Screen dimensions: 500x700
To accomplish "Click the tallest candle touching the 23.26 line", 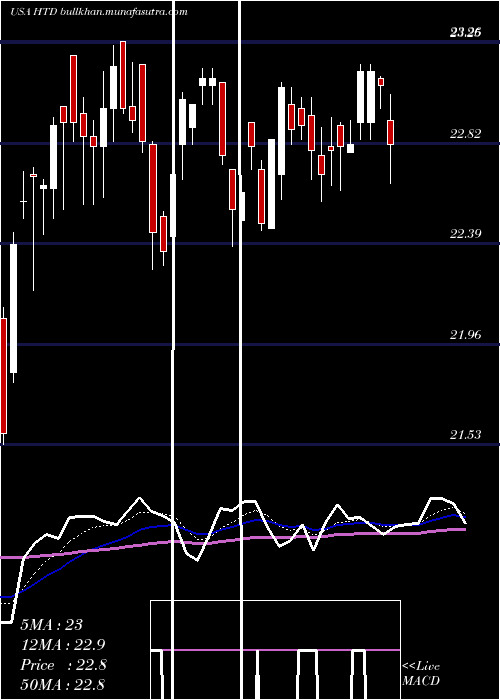I will (x=123, y=75).
